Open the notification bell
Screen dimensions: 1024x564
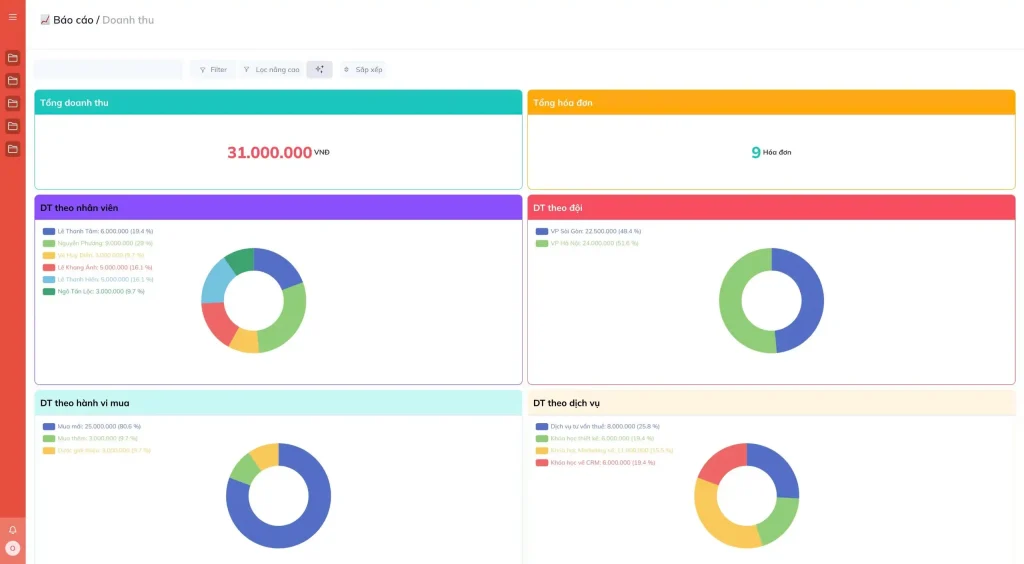[13, 529]
